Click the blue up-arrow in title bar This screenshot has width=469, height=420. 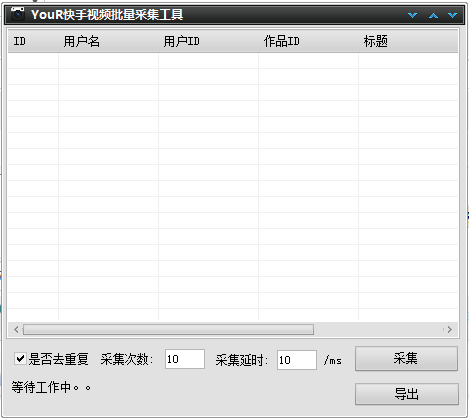433,15
